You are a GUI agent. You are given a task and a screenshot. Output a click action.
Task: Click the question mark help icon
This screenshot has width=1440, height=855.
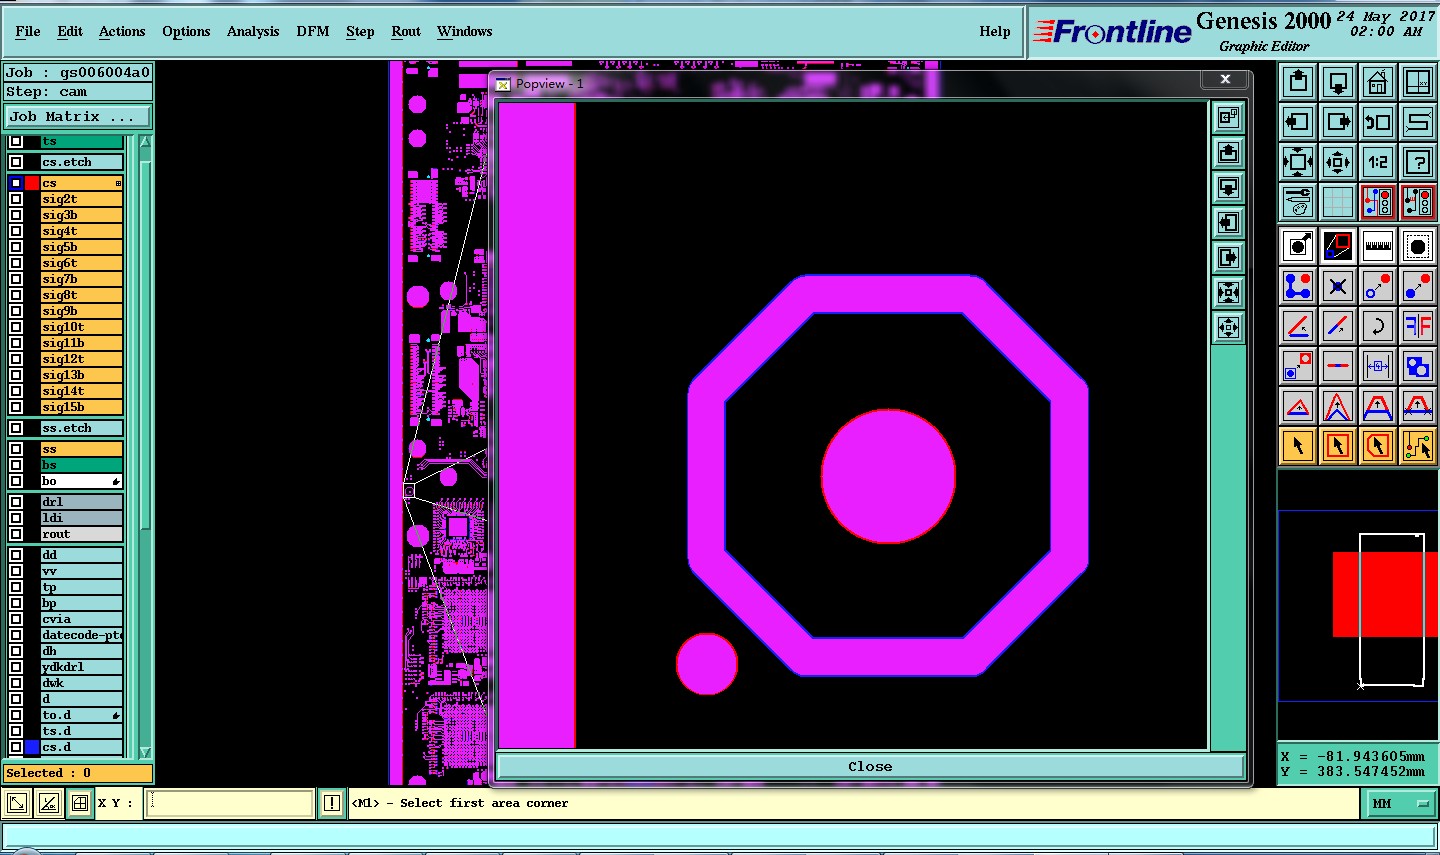pyautogui.click(x=1418, y=162)
